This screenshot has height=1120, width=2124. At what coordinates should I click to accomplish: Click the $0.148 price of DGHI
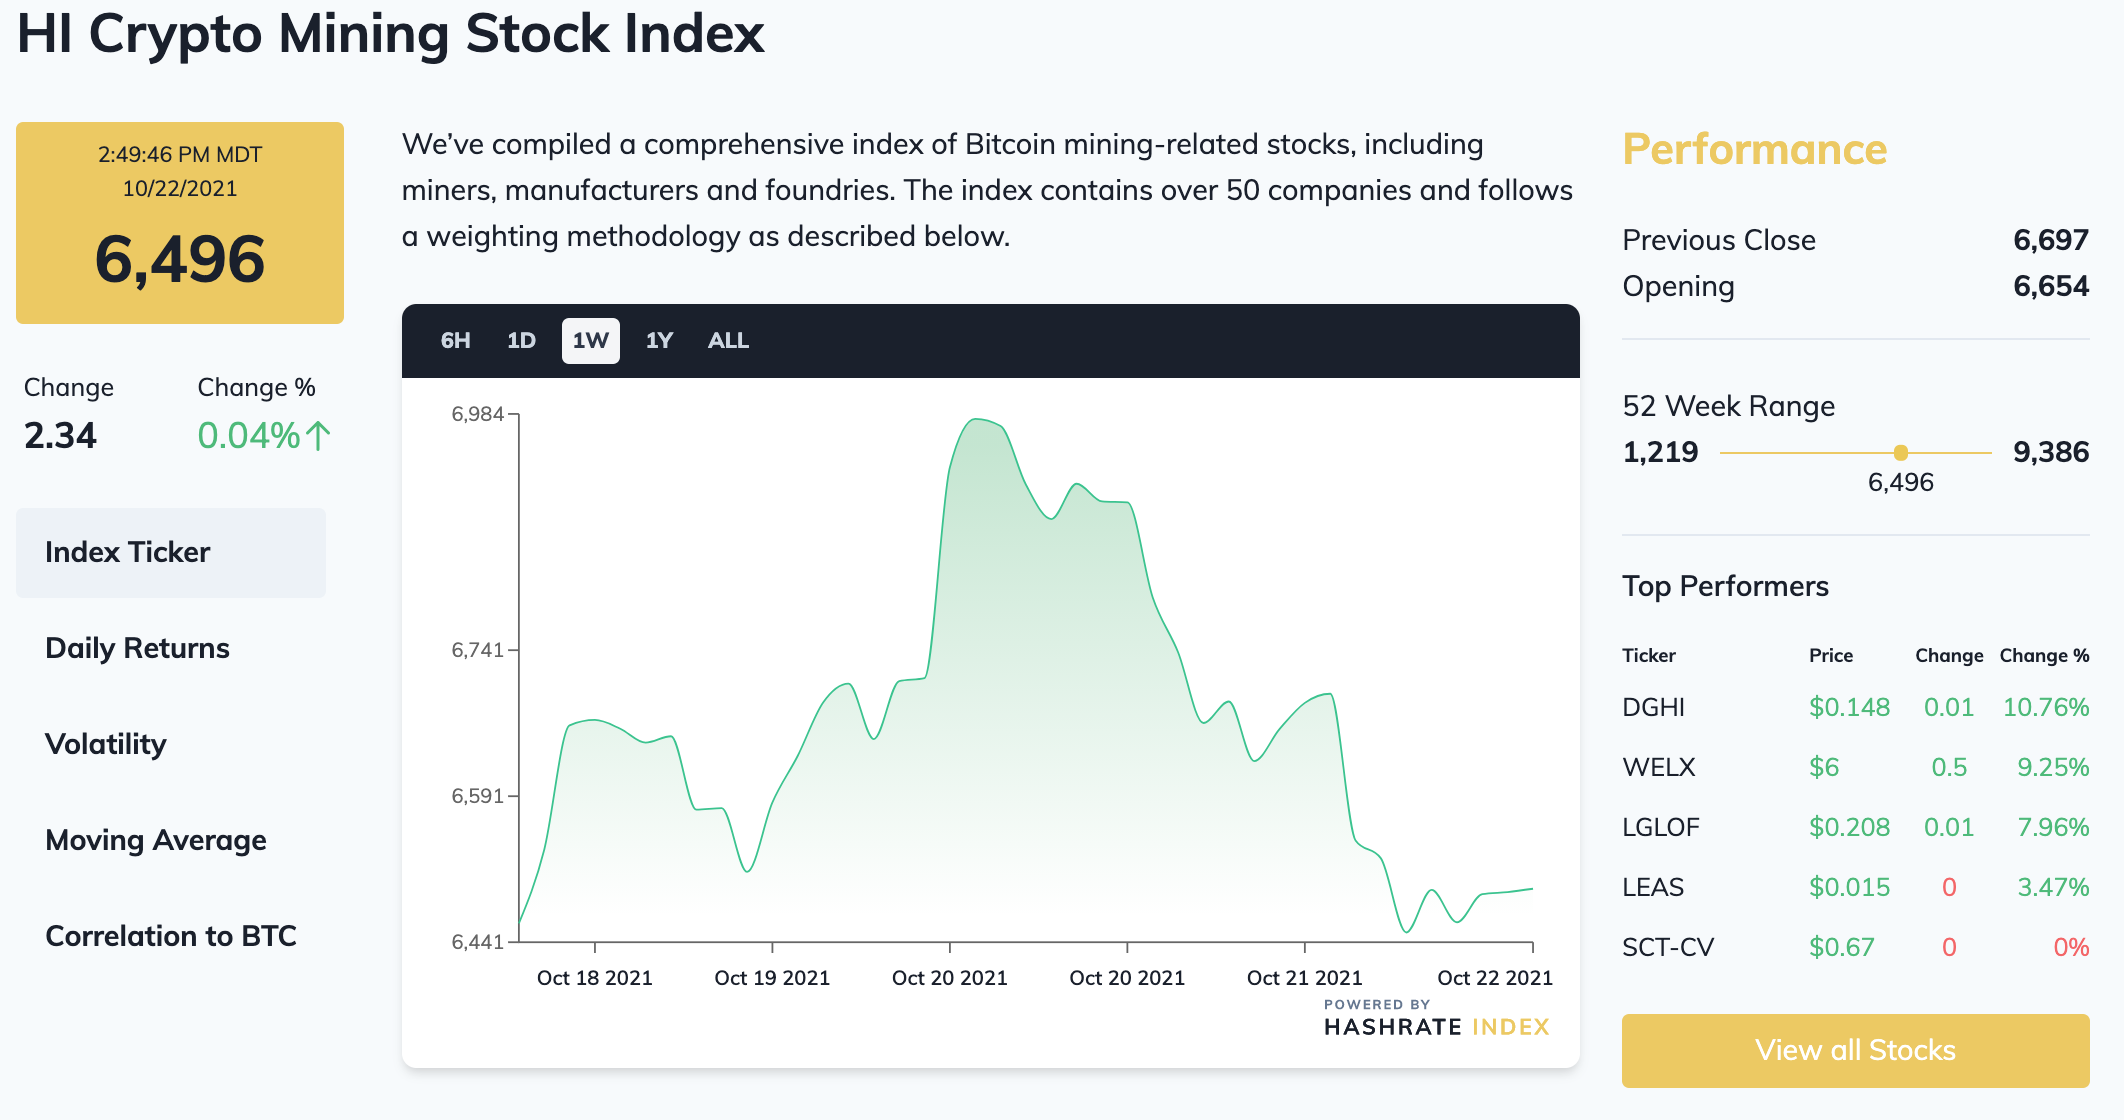[1849, 708]
